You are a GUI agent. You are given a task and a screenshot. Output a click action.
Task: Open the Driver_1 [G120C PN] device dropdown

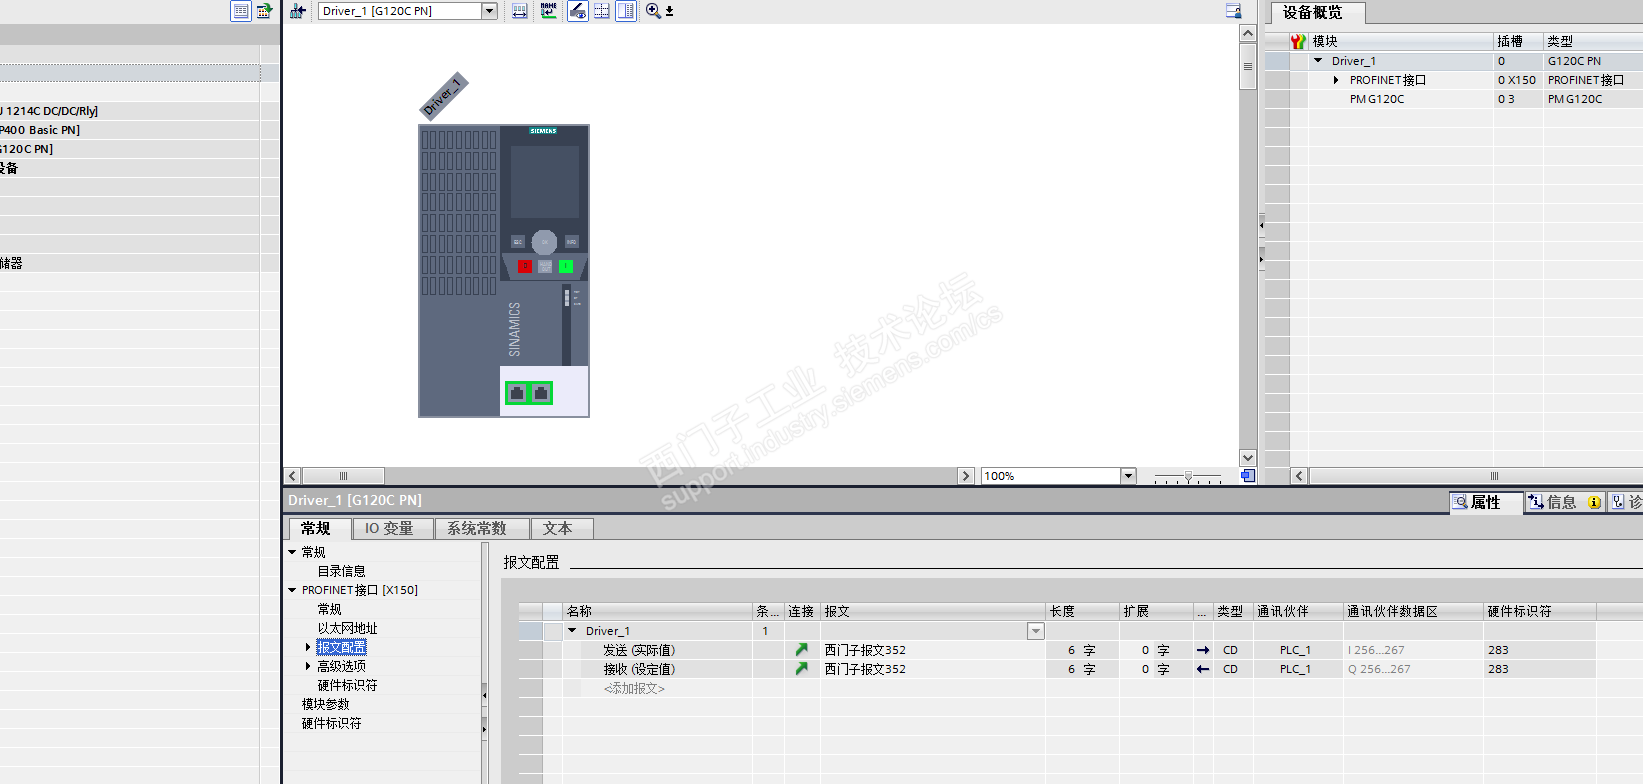[x=490, y=11]
